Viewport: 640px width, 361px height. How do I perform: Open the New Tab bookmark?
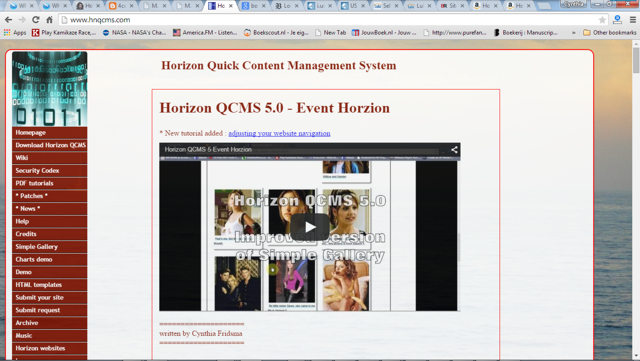[x=331, y=32]
